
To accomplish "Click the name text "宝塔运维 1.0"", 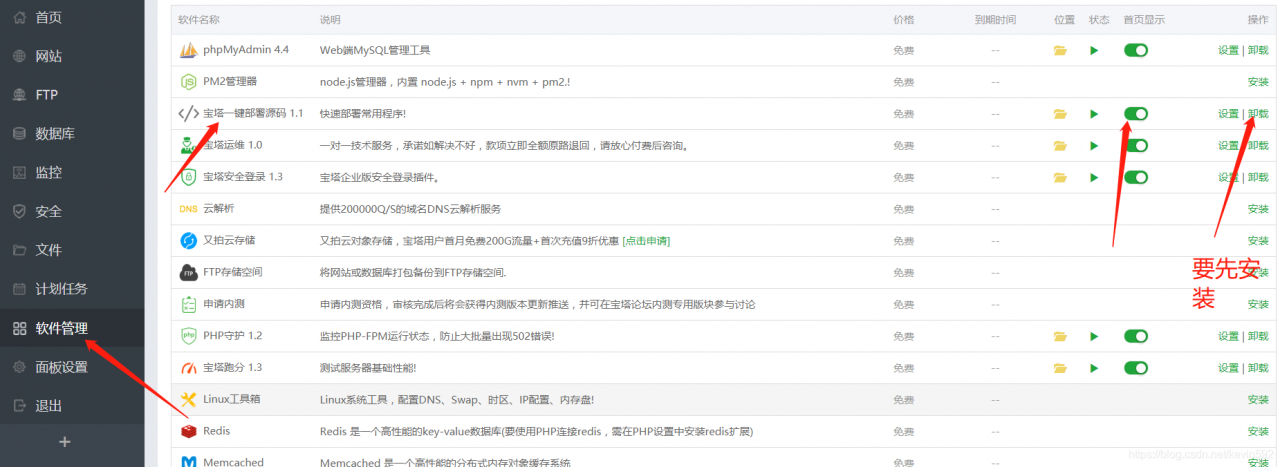I will coord(232,146).
